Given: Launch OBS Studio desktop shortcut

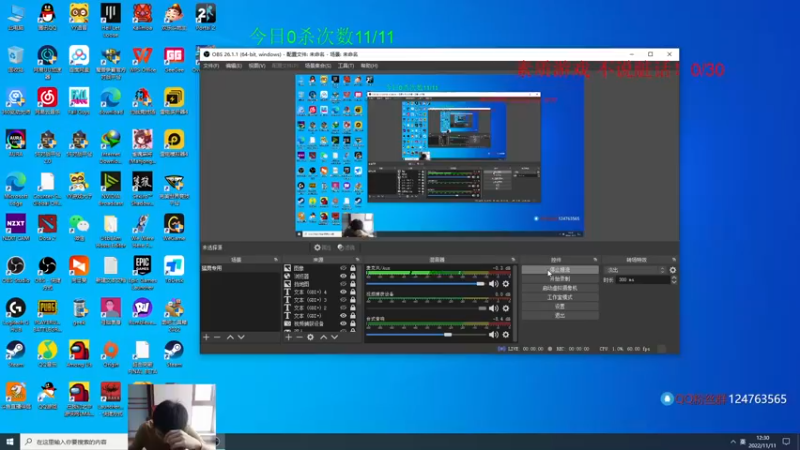Looking at the screenshot, I should click(16, 270).
